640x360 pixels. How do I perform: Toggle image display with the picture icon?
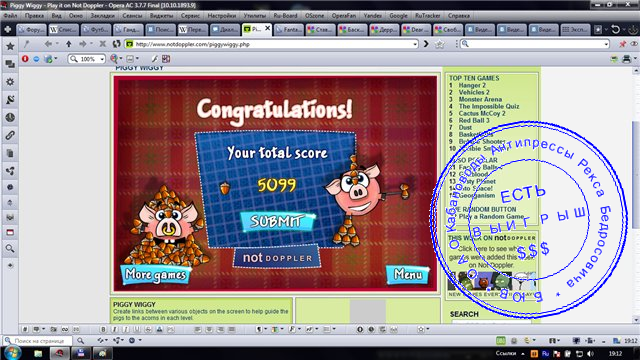(x=130, y=59)
